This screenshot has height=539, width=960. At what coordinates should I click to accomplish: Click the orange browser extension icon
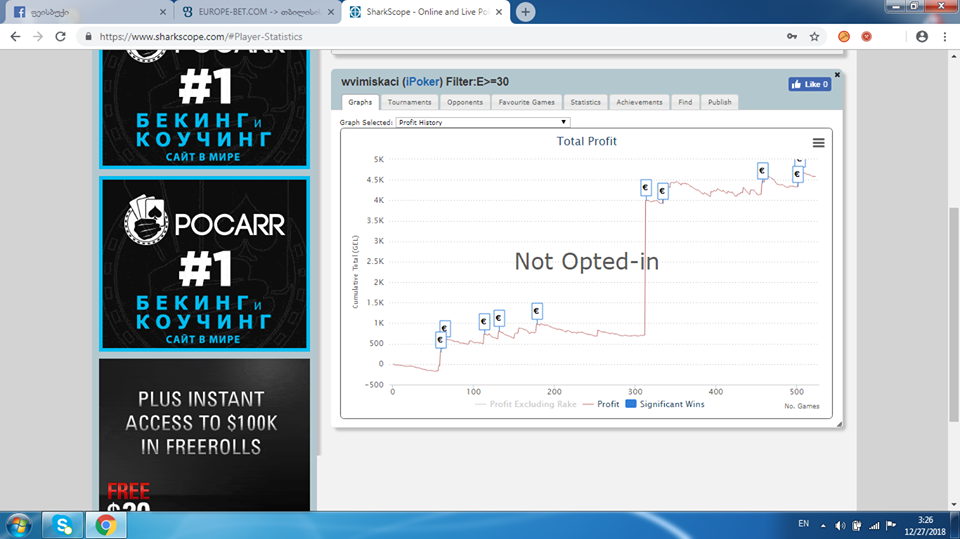(x=844, y=37)
